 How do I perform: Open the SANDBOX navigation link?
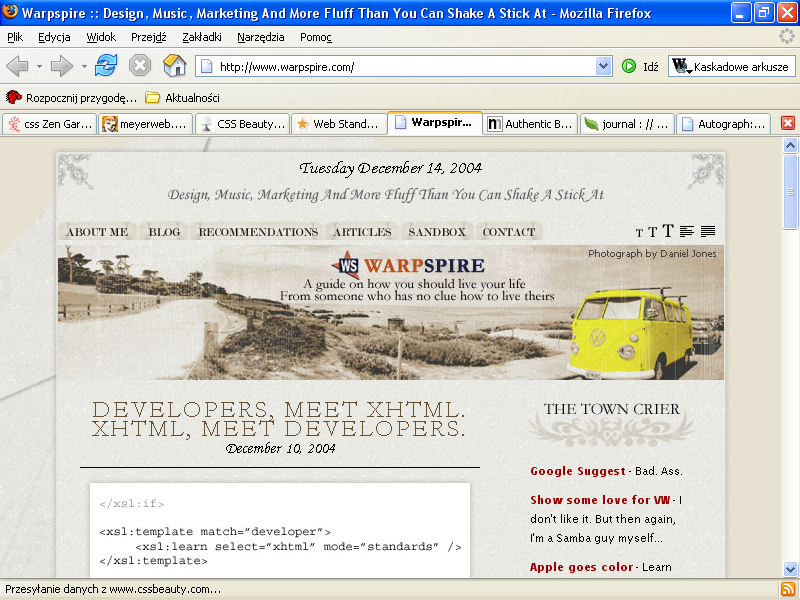tap(437, 232)
